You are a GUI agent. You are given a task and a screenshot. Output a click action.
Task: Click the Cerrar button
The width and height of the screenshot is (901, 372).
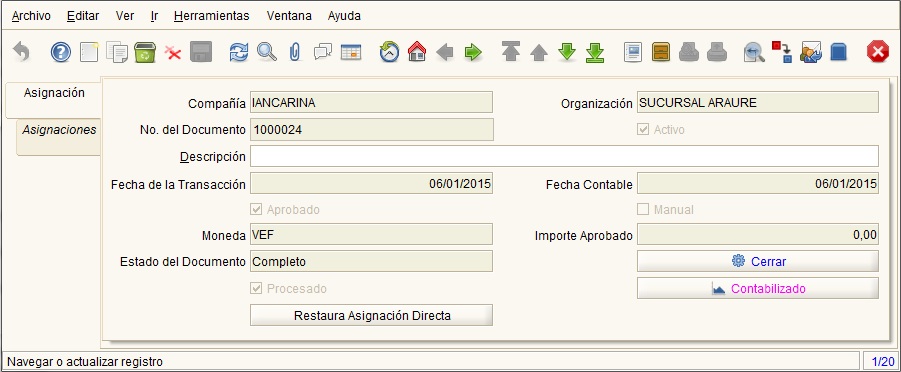point(758,261)
